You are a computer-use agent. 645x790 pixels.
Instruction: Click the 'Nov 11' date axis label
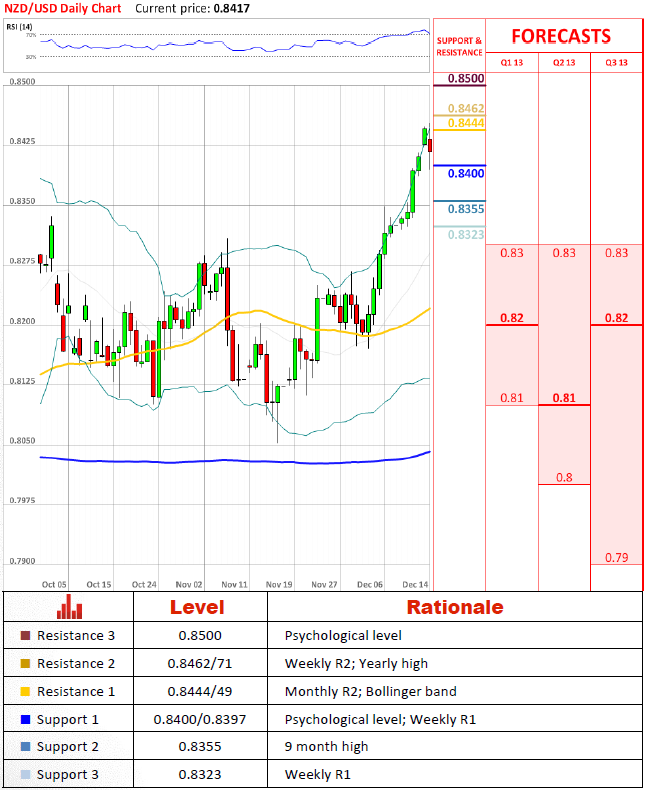click(x=234, y=584)
